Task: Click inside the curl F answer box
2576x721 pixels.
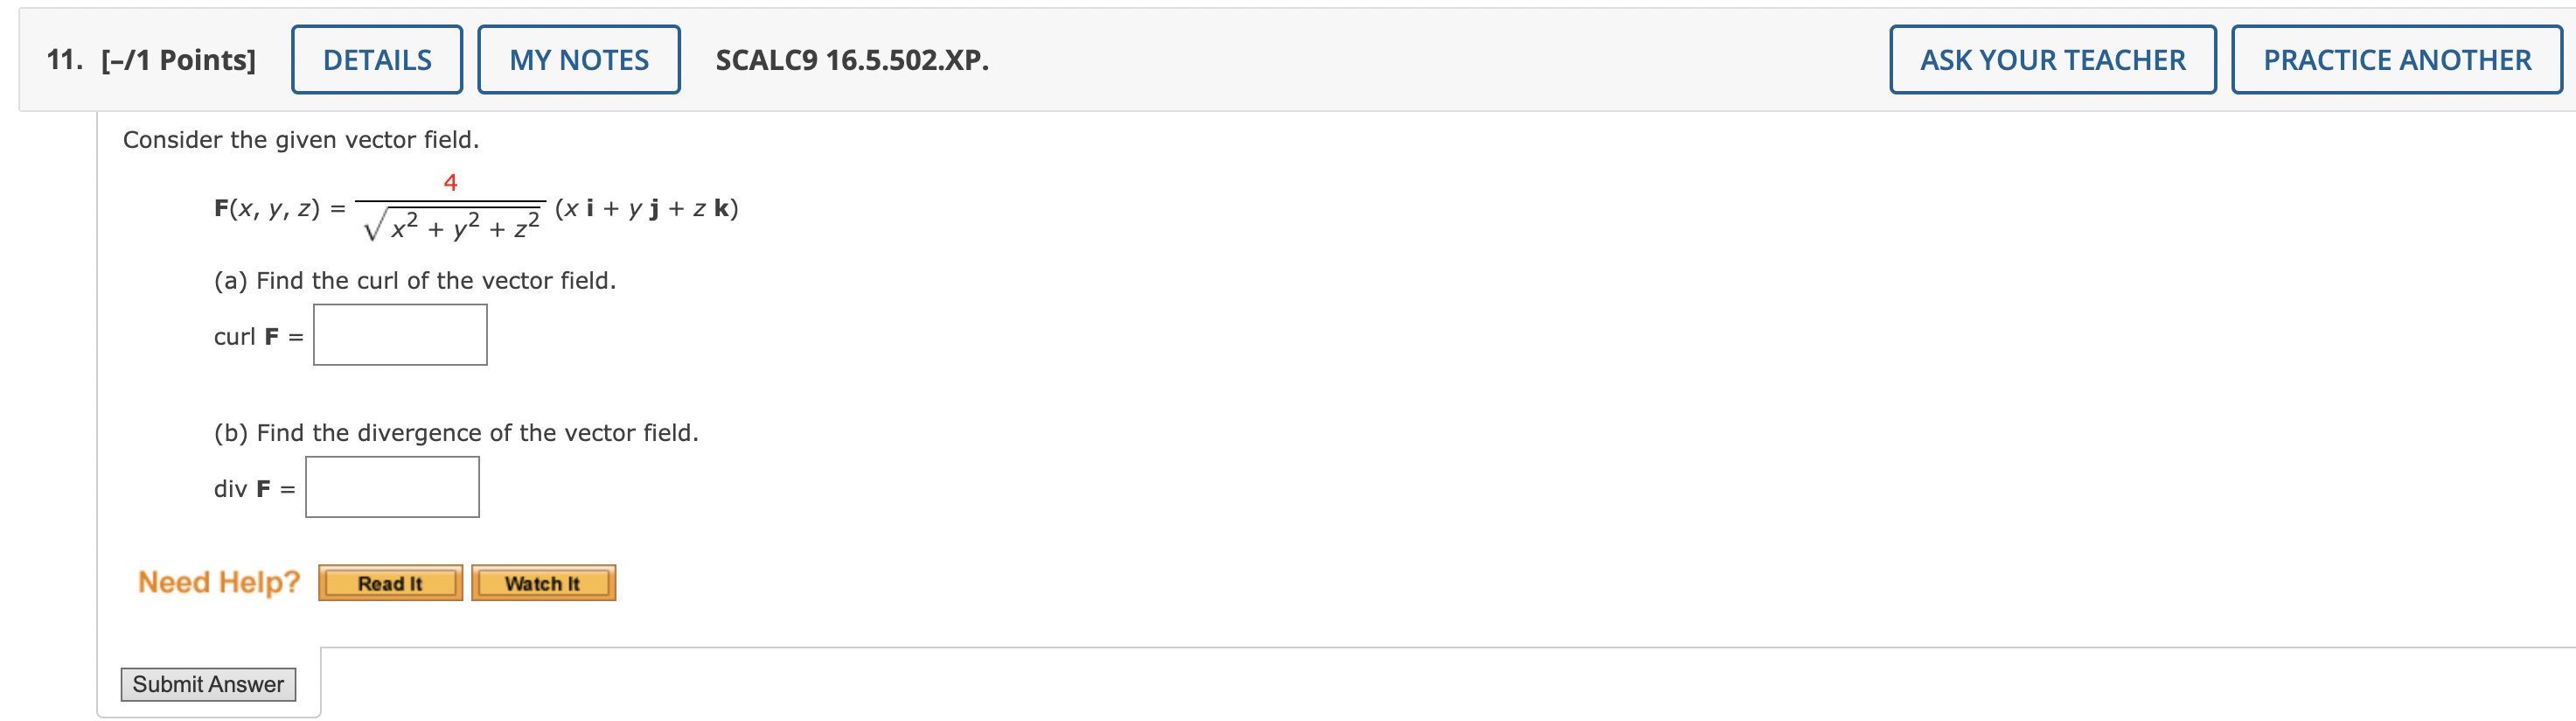Action: (399, 334)
